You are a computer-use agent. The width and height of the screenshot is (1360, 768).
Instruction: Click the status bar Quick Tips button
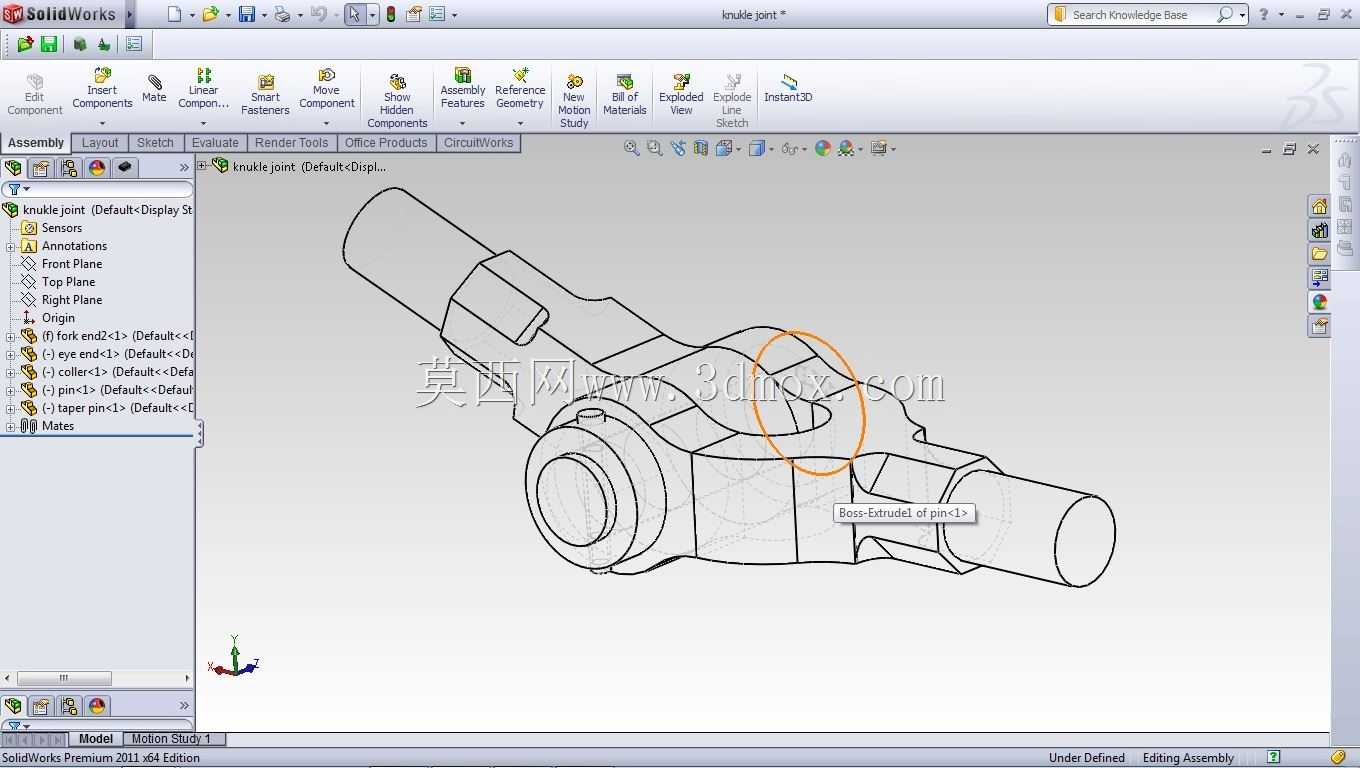[1273, 758]
